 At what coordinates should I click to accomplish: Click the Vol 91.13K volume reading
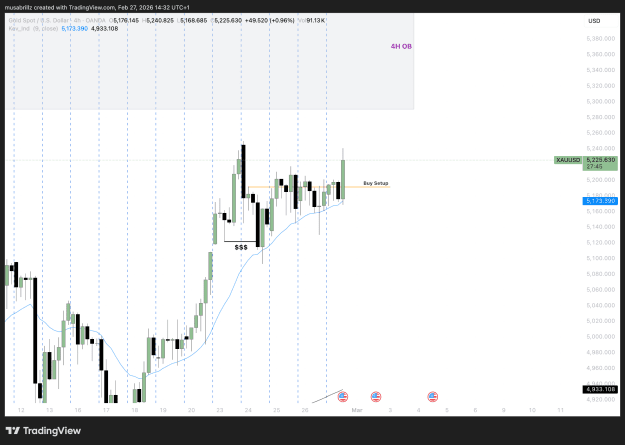click(311, 20)
